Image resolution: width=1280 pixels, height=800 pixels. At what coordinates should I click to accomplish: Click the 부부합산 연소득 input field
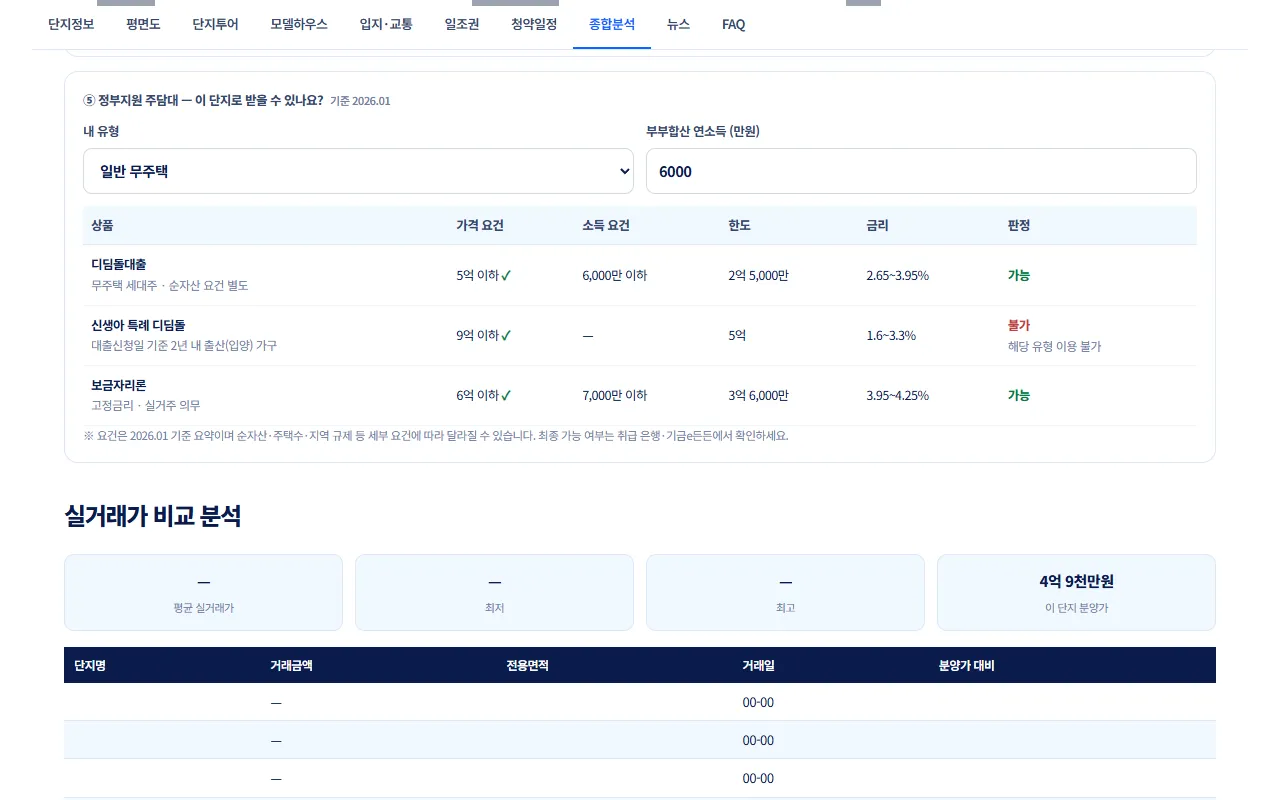coord(921,171)
